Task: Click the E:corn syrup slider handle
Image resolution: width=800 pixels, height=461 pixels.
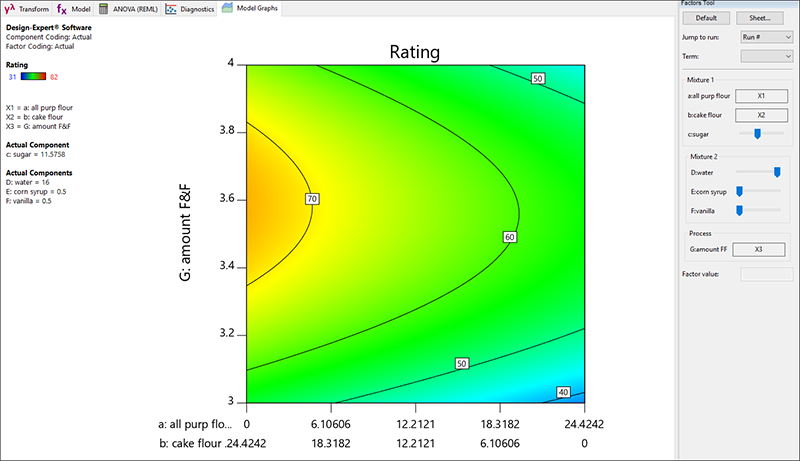Action: [x=740, y=191]
